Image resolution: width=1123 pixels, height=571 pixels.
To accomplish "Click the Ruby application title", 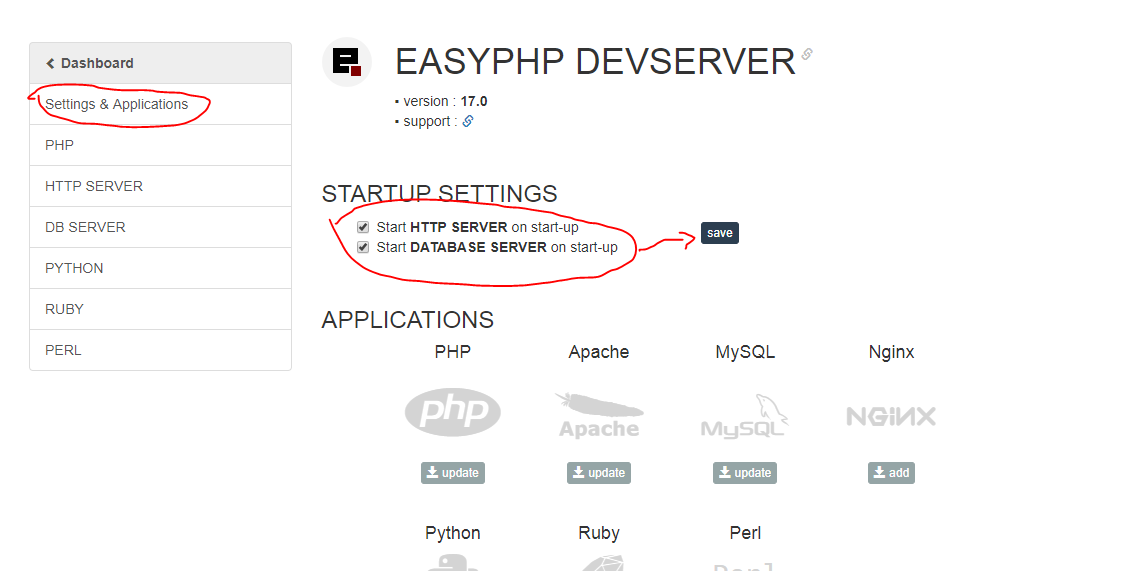I will pyautogui.click(x=599, y=533).
